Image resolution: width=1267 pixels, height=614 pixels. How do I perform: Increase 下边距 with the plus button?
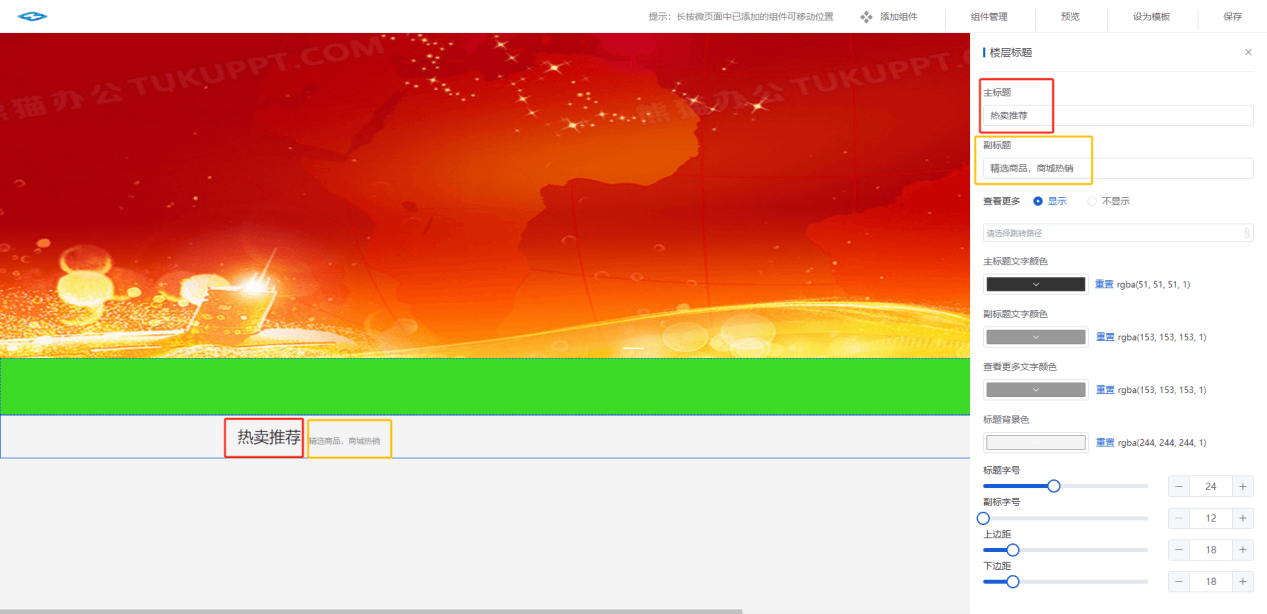tap(1243, 581)
